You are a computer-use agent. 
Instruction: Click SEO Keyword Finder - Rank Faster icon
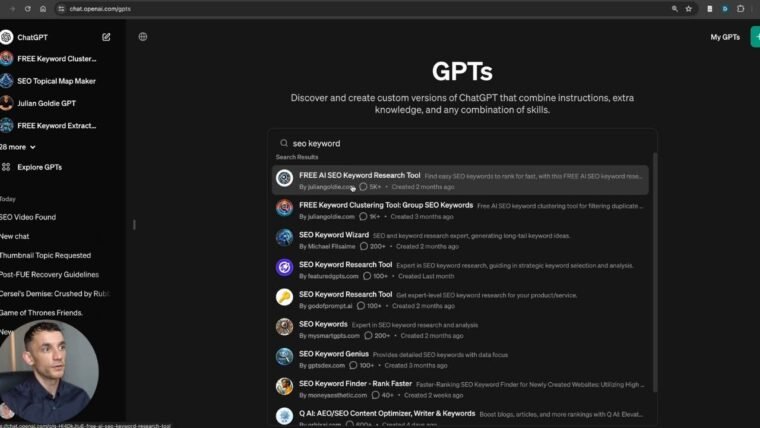pyautogui.click(x=285, y=386)
